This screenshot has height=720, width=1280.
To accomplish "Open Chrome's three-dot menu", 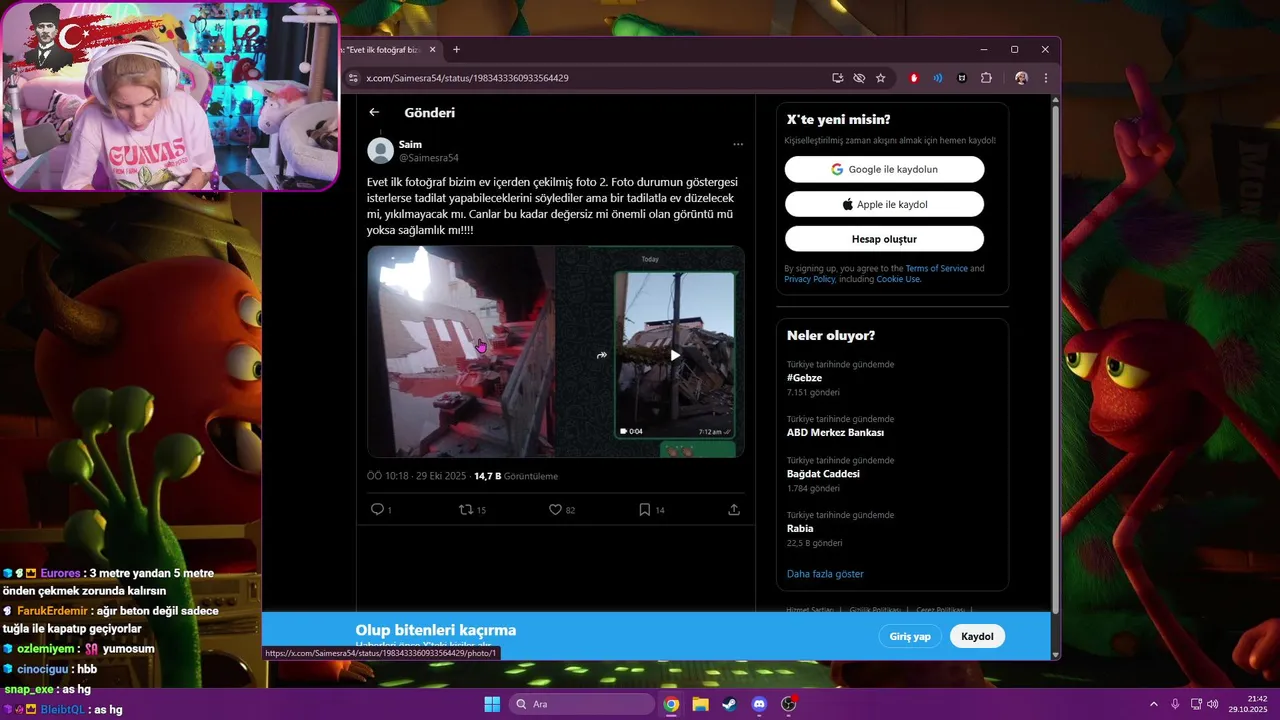I will (x=1046, y=78).
